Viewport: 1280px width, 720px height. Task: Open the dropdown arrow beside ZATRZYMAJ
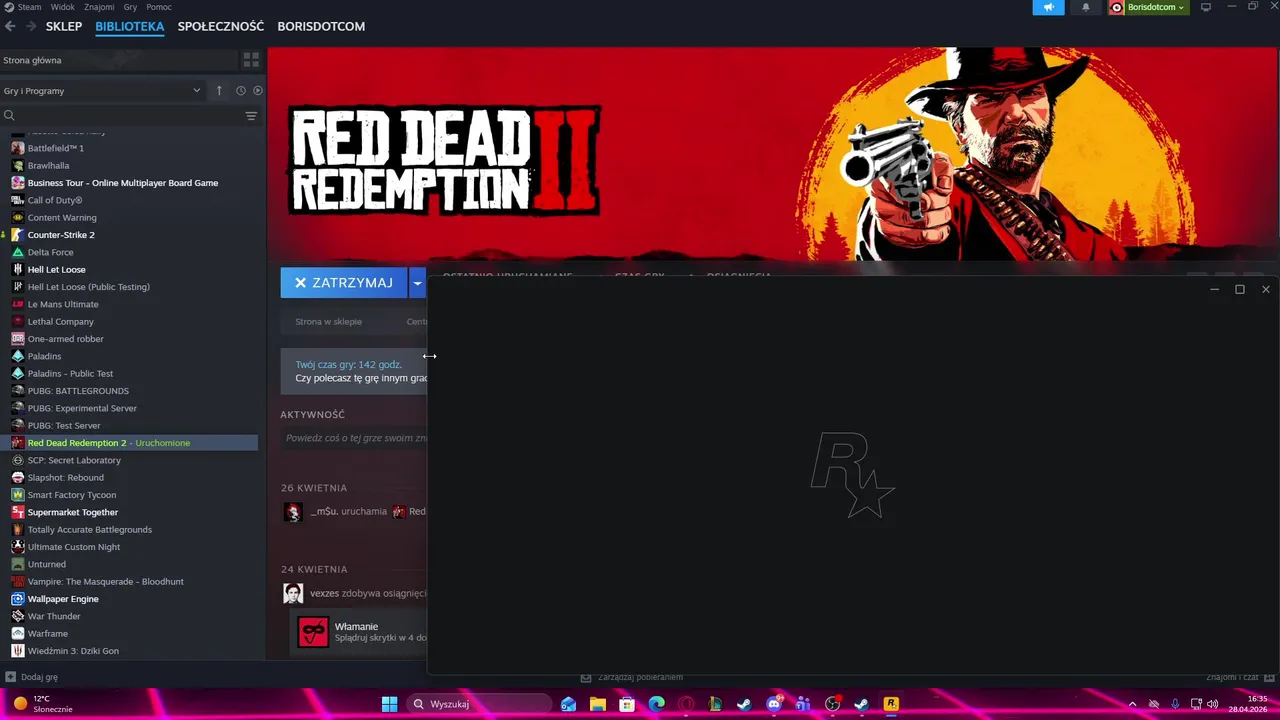point(418,283)
